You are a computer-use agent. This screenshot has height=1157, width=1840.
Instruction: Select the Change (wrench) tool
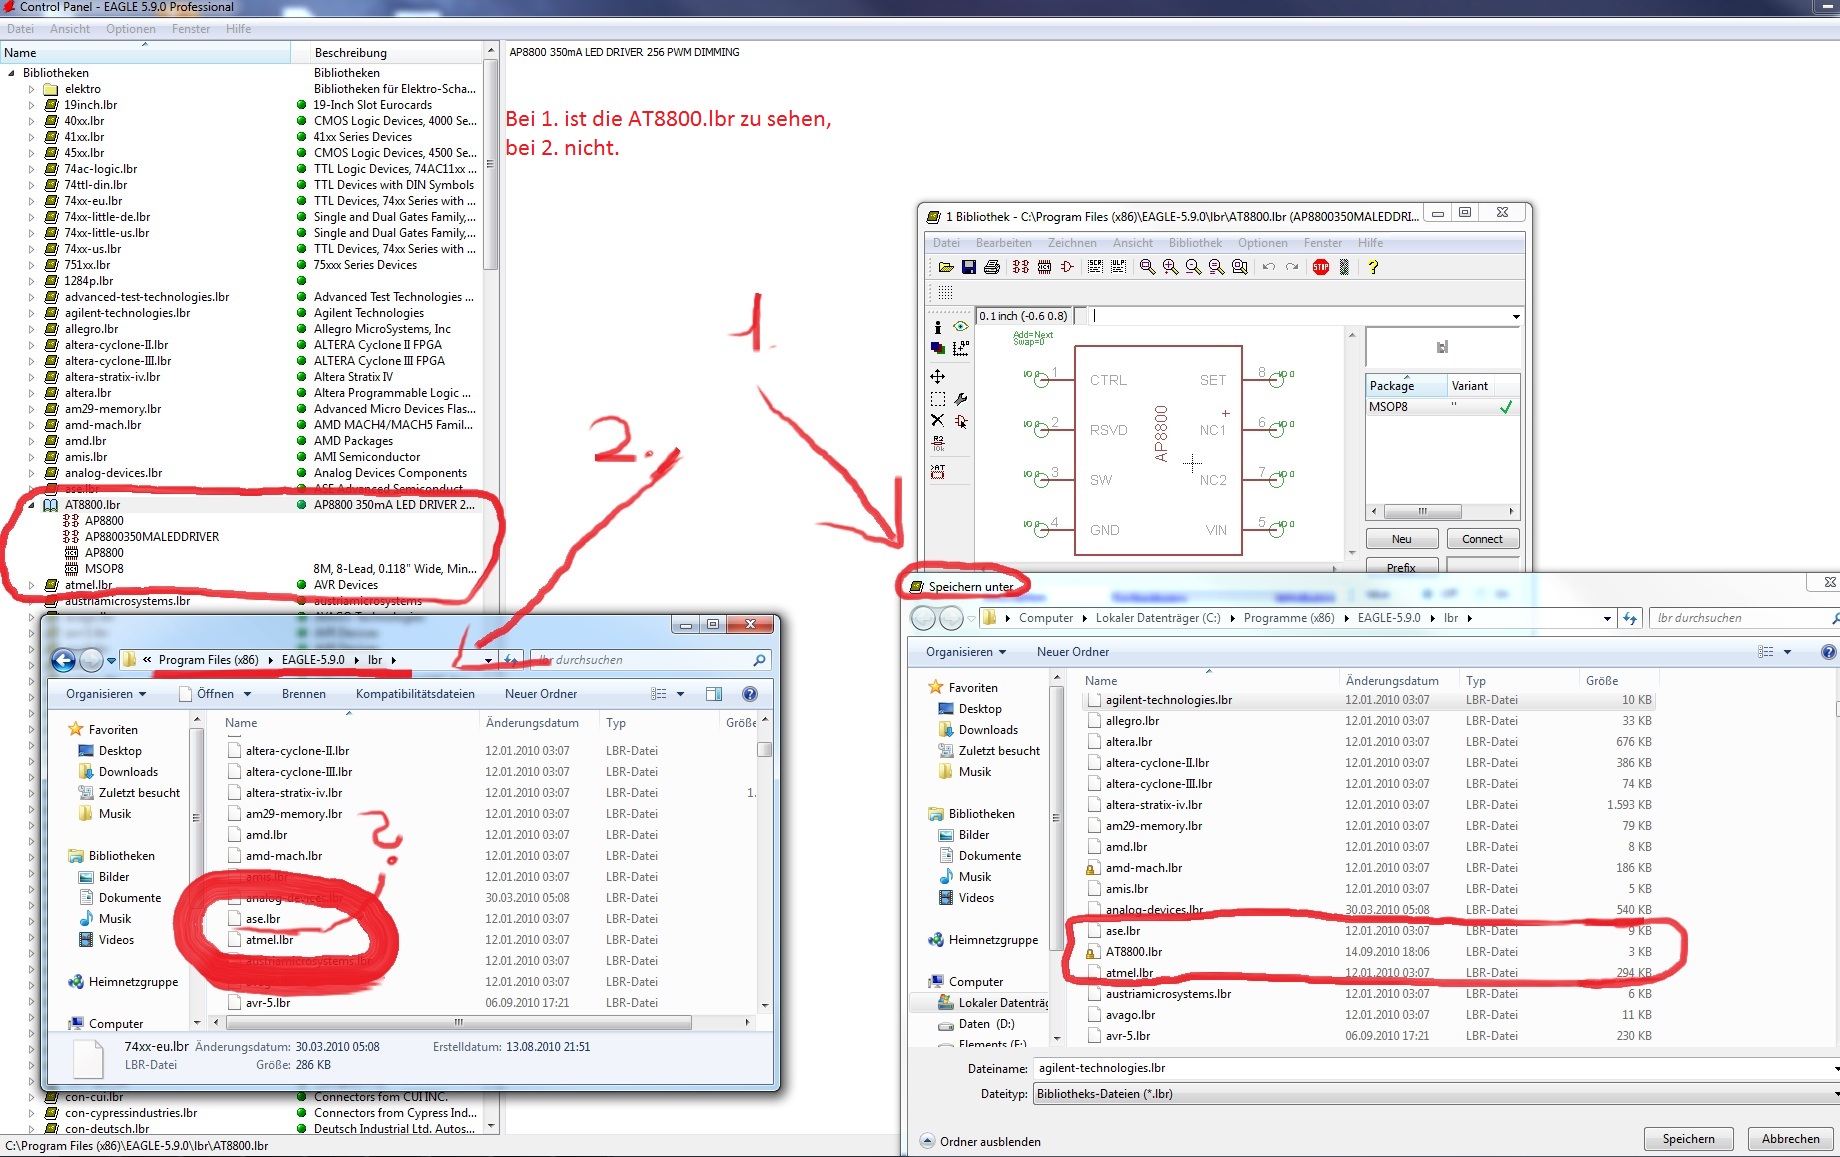coord(960,399)
